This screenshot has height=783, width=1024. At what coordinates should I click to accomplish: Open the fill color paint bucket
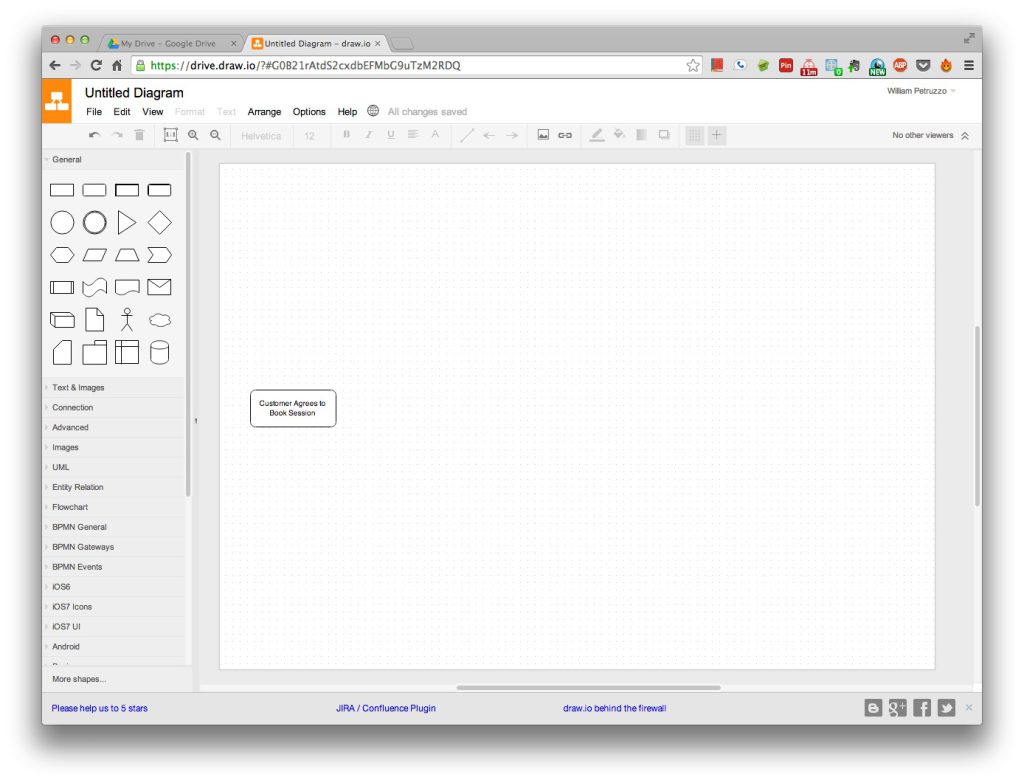point(619,135)
